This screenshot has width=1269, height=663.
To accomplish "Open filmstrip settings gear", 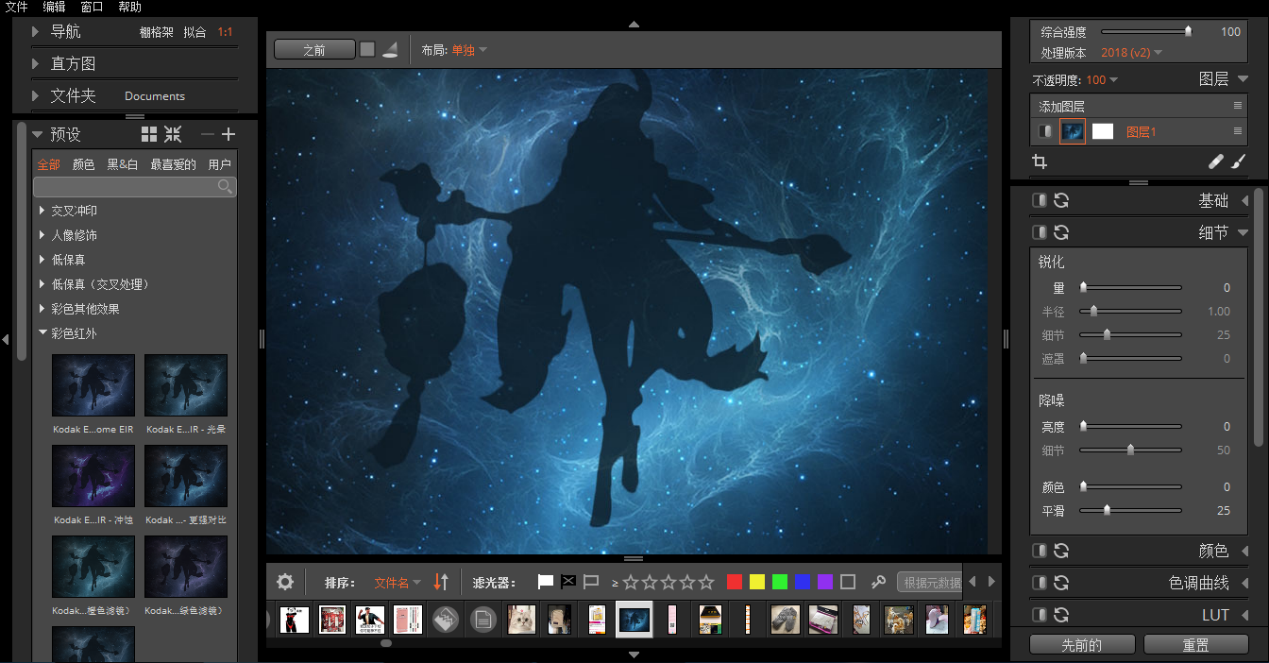I will [285, 582].
